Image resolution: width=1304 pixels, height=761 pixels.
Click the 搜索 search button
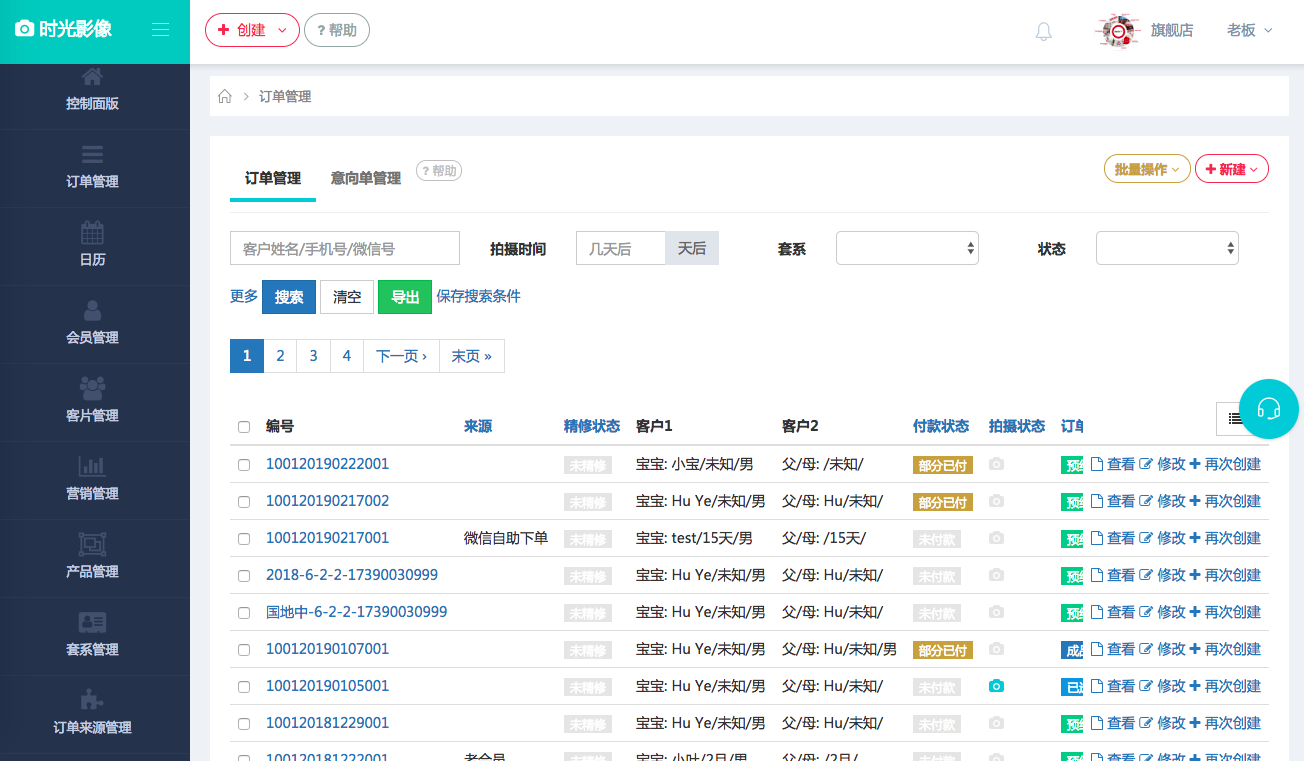288,297
